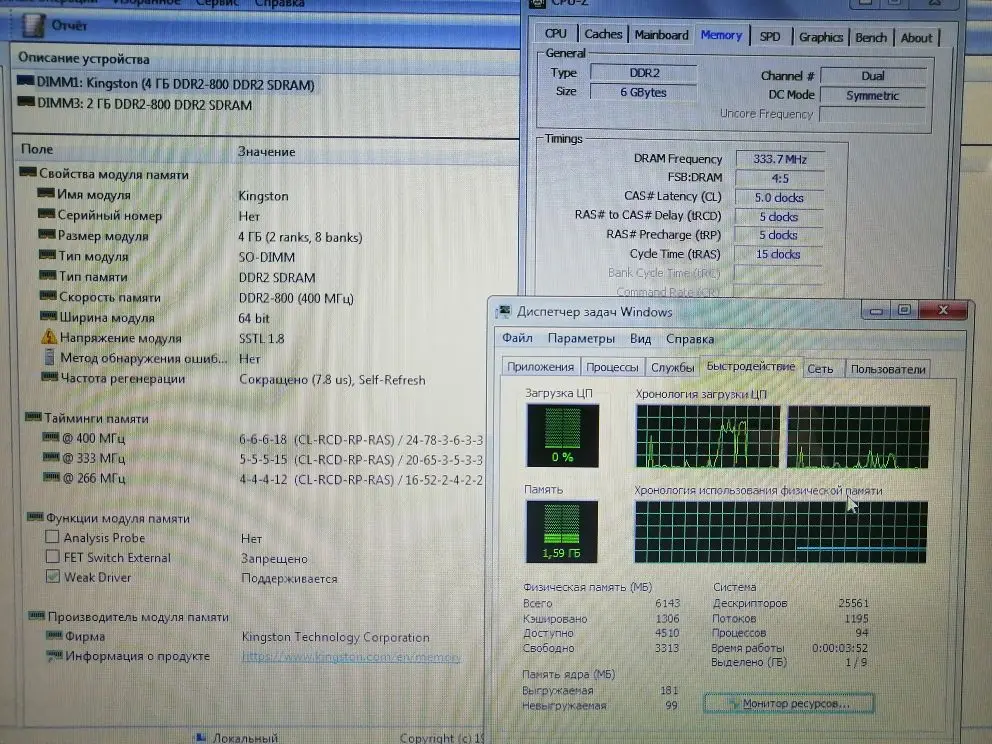Click Task Manager title bar icon
Screen dimensions: 992x744
[504, 311]
